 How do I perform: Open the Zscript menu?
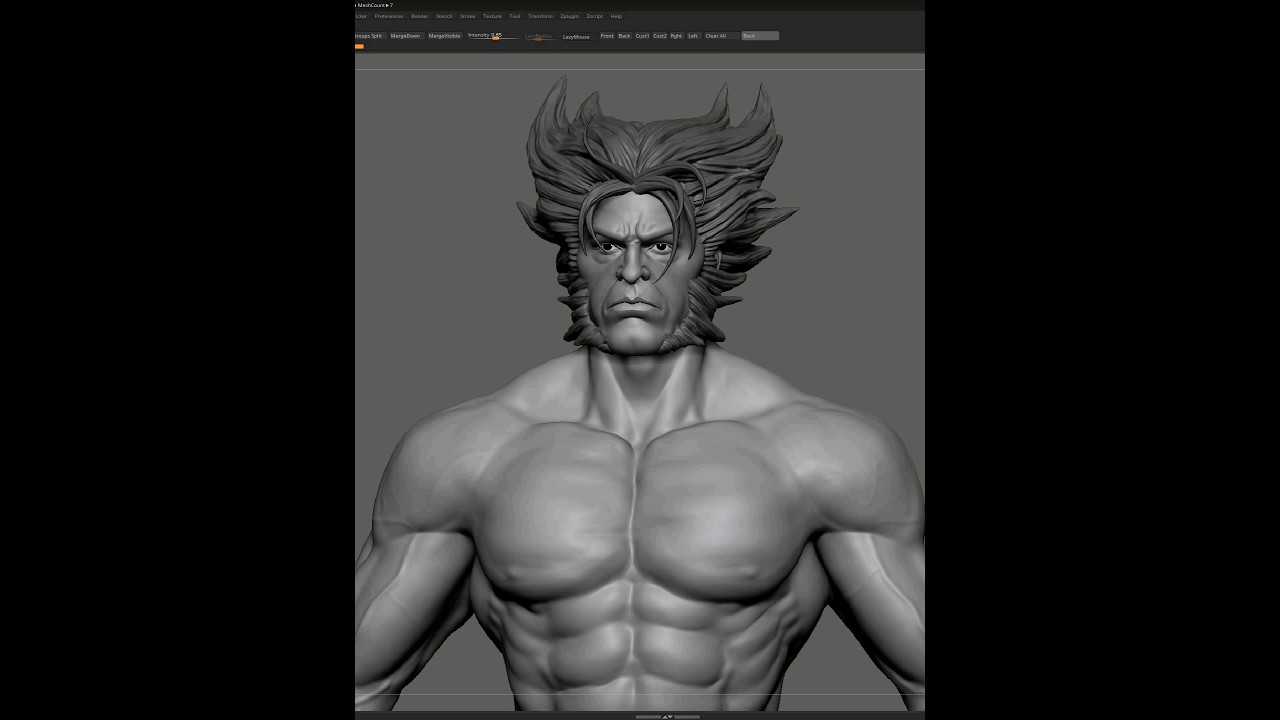coord(595,16)
